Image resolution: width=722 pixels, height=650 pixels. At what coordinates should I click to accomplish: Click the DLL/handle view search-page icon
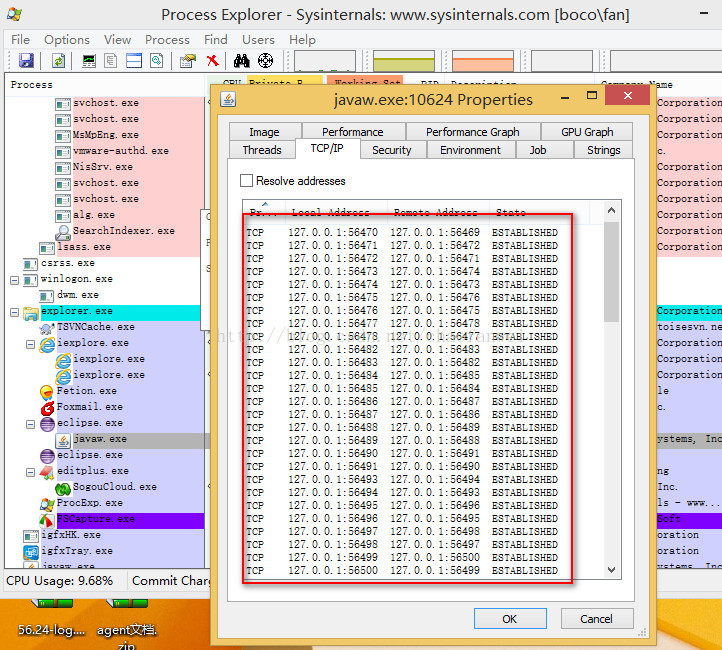(x=157, y=60)
